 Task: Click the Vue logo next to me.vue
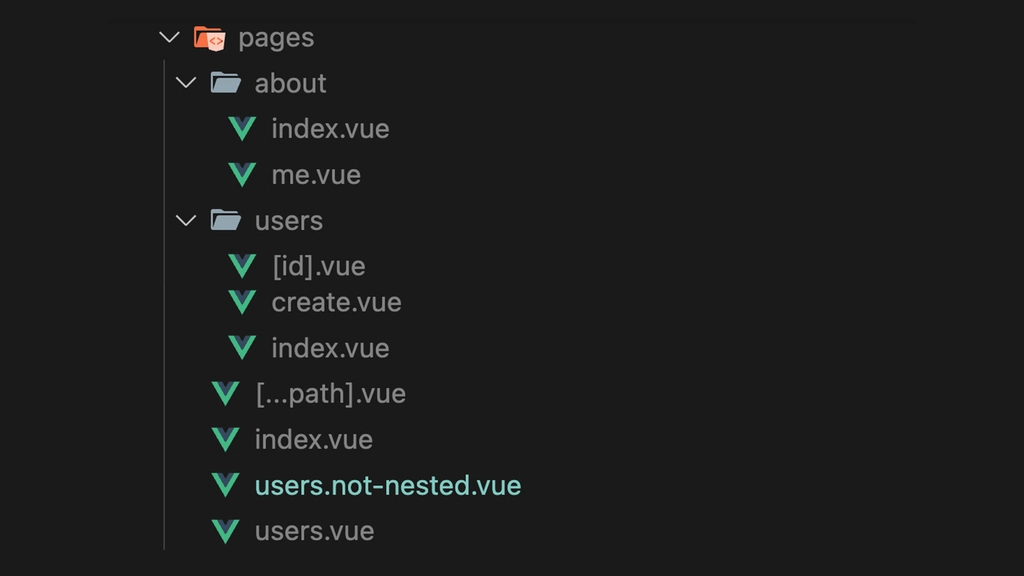point(240,174)
